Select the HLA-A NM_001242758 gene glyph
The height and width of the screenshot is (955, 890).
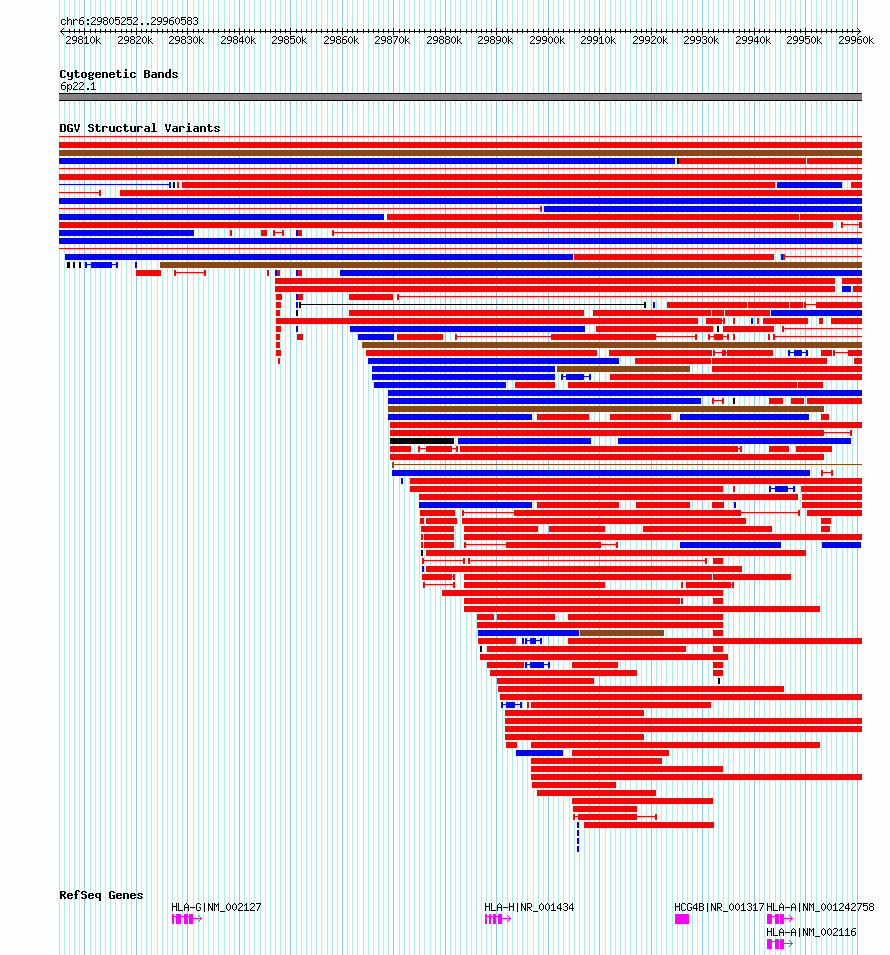pyautogui.click(x=780, y=918)
